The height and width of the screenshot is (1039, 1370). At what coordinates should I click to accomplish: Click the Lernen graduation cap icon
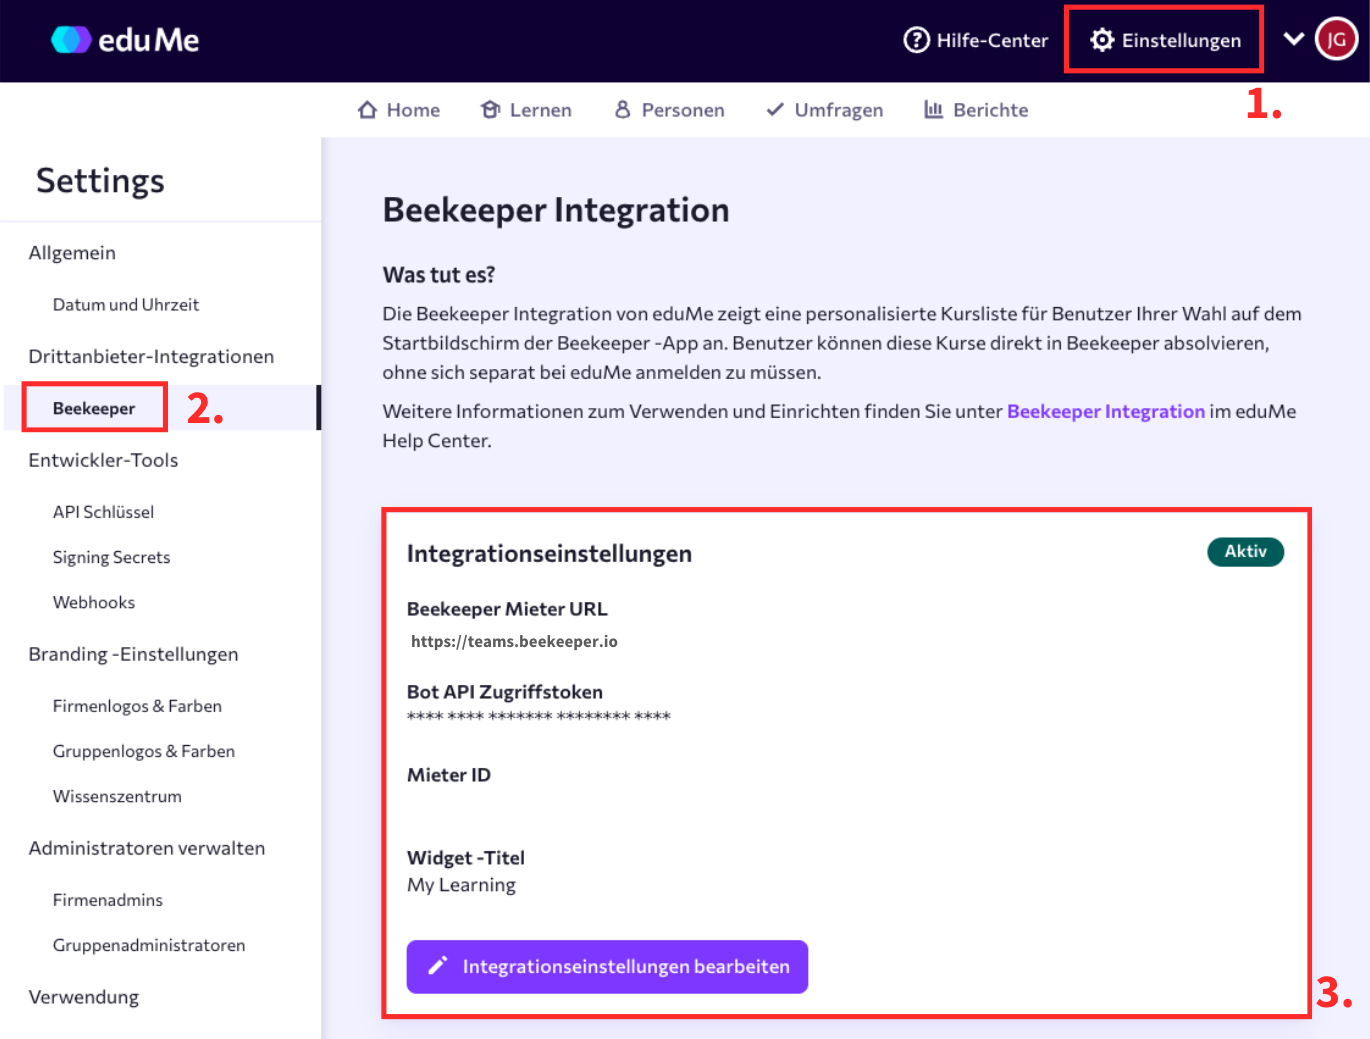pyautogui.click(x=490, y=110)
